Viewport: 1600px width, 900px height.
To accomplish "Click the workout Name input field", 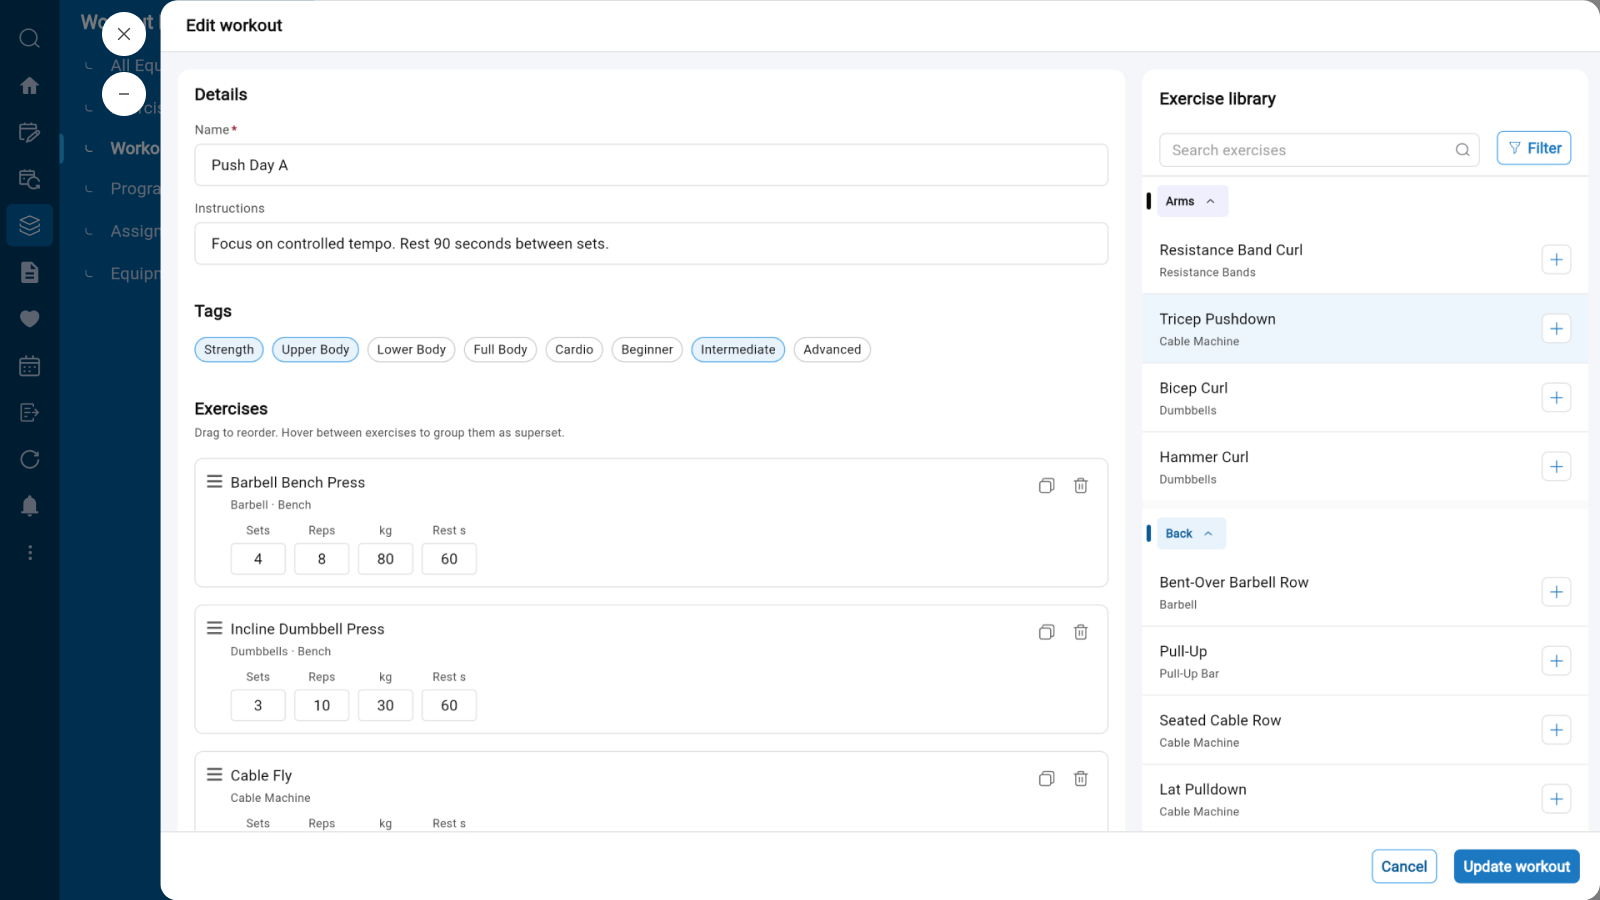I will [651, 165].
